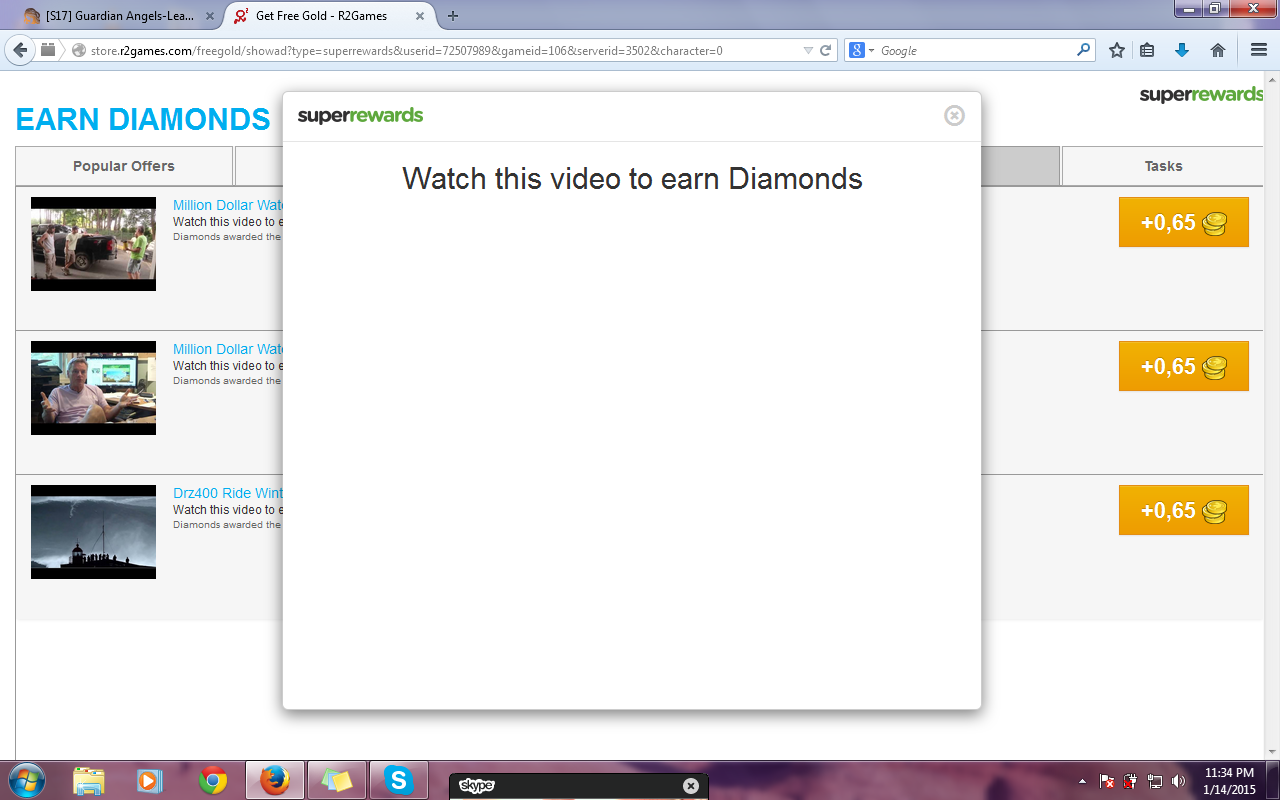Show bookmarks list icon in toolbar
The width and height of the screenshot is (1280, 800).
(1148, 51)
